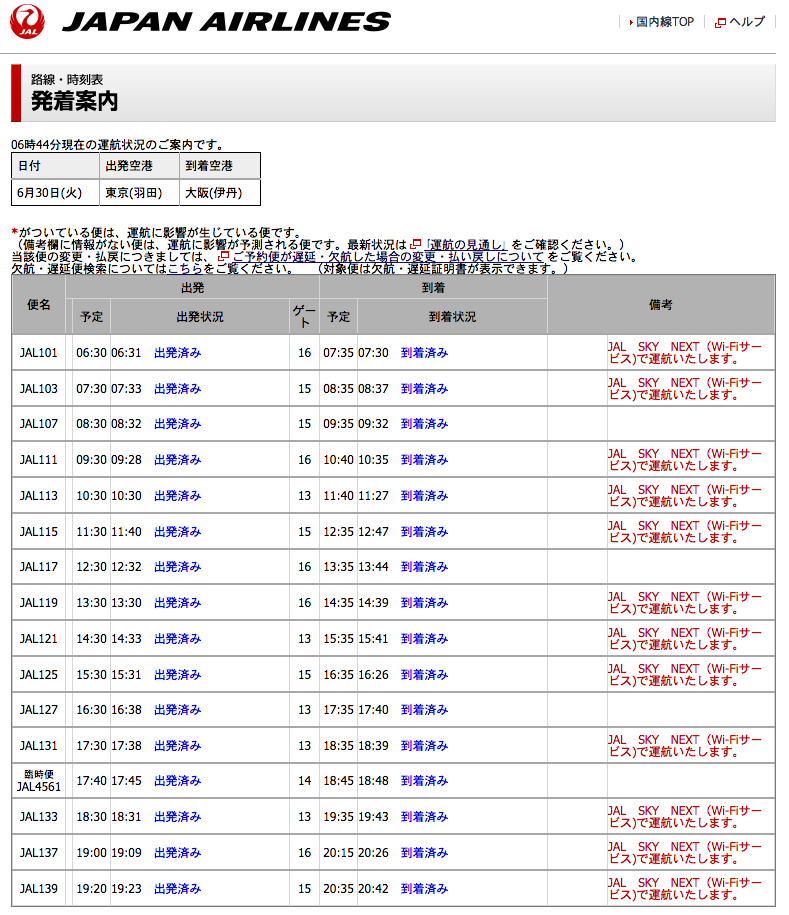The width and height of the screenshot is (789, 915).
Task: Click 到着済み status for JAL115
Action: pyautogui.click(x=424, y=532)
